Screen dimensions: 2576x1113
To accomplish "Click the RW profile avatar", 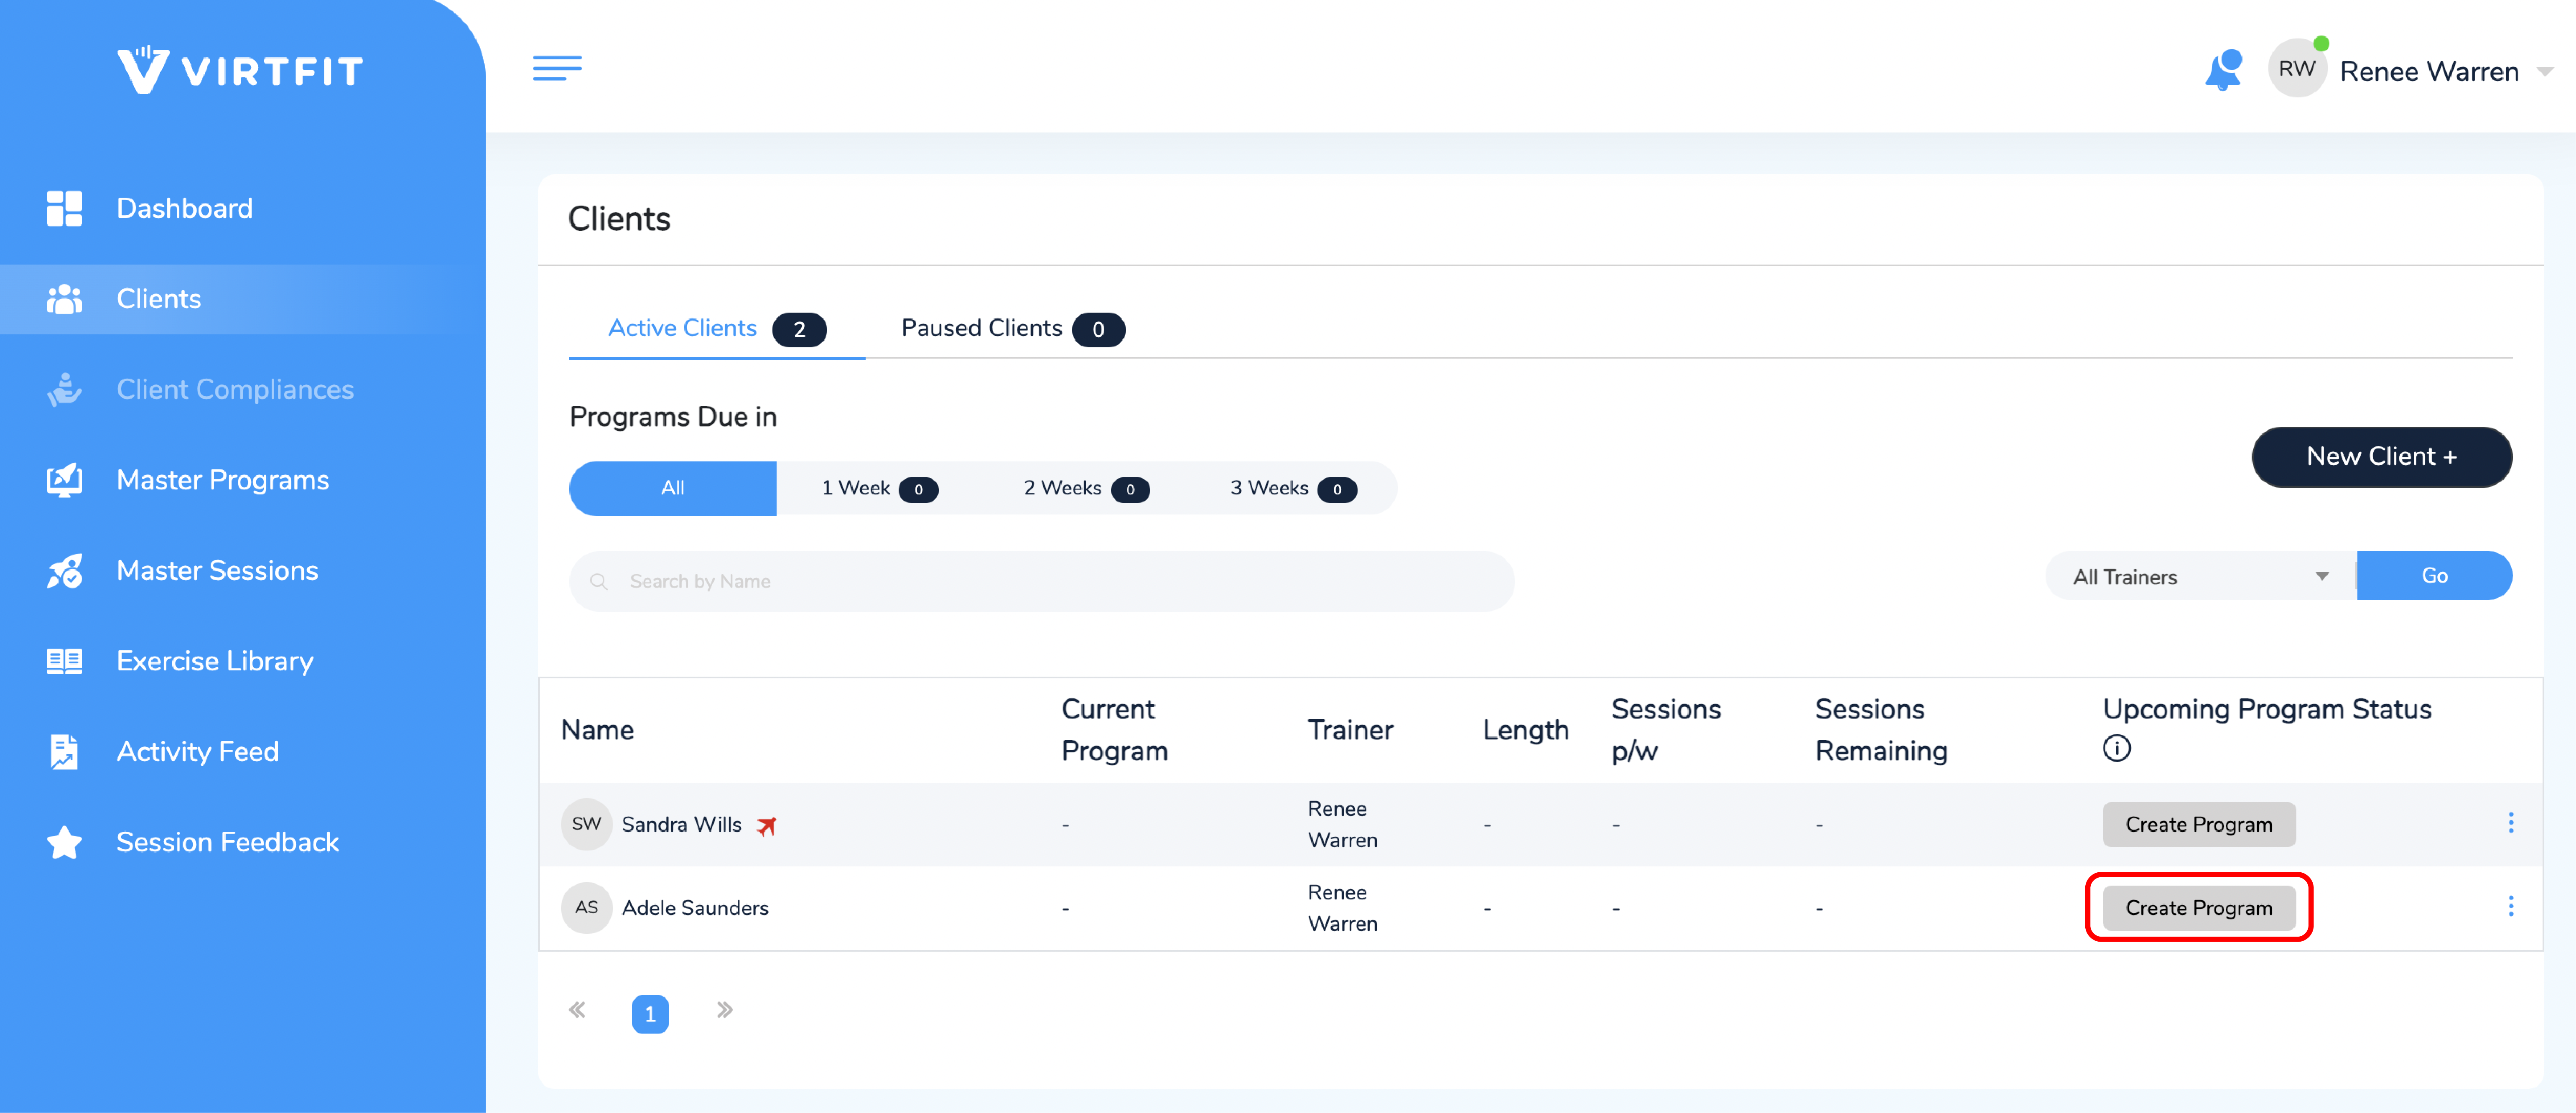I will coord(2297,69).
